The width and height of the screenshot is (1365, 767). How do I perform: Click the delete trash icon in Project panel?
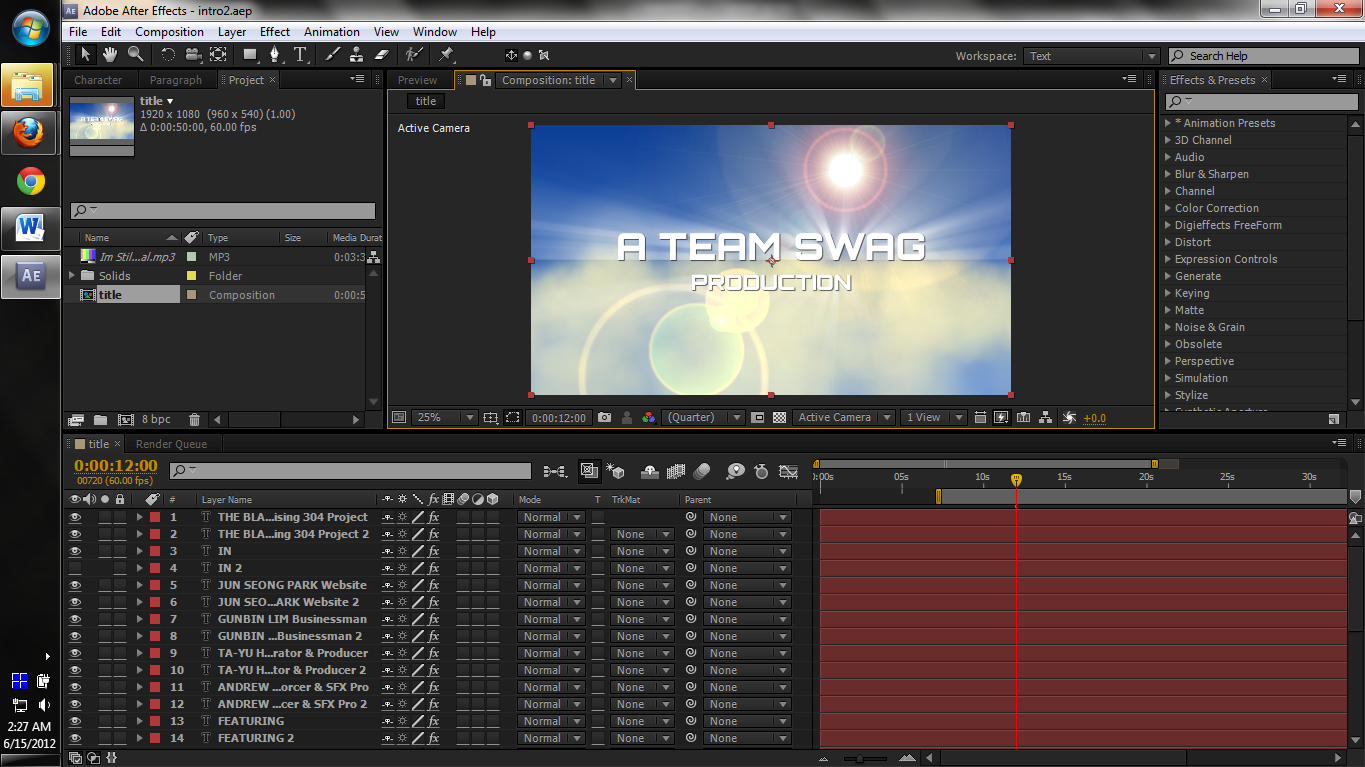pos(194,419)
